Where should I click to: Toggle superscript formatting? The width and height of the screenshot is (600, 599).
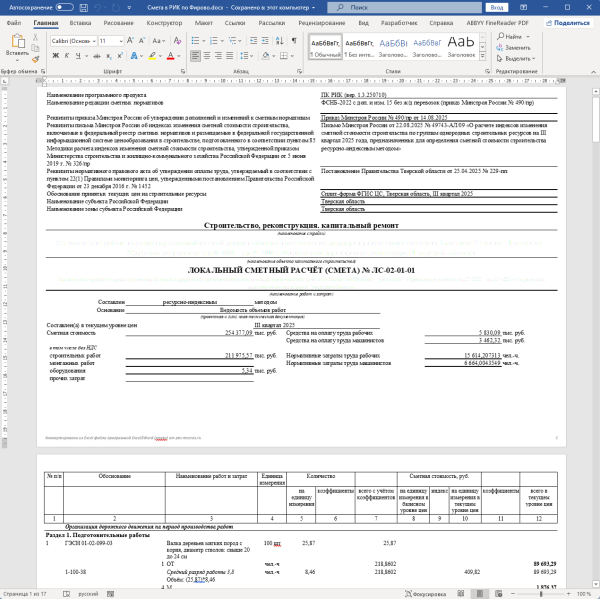(x=120, y=56)
